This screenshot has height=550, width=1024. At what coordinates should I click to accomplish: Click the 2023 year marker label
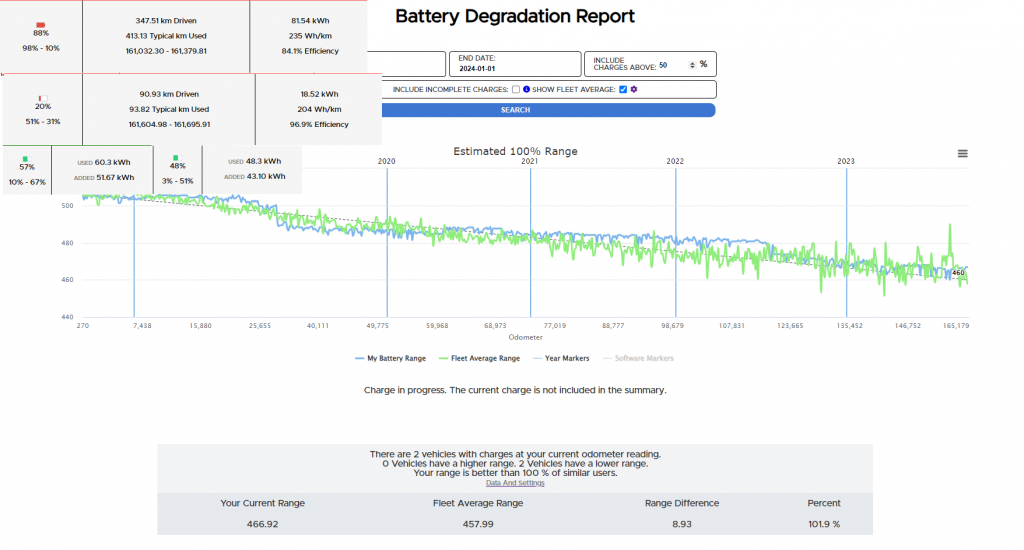click(846, 161)
